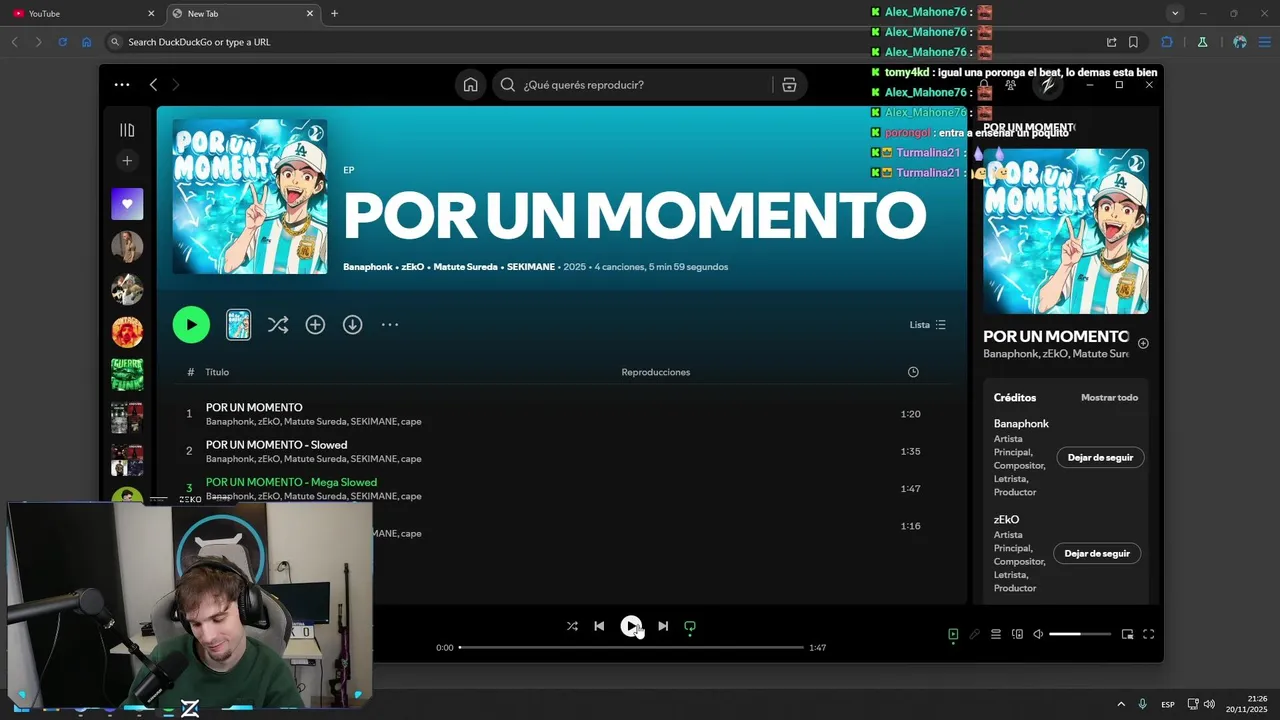1280x720 pixels.
Task: Focus the browser address bar
Action: (600, 42)
